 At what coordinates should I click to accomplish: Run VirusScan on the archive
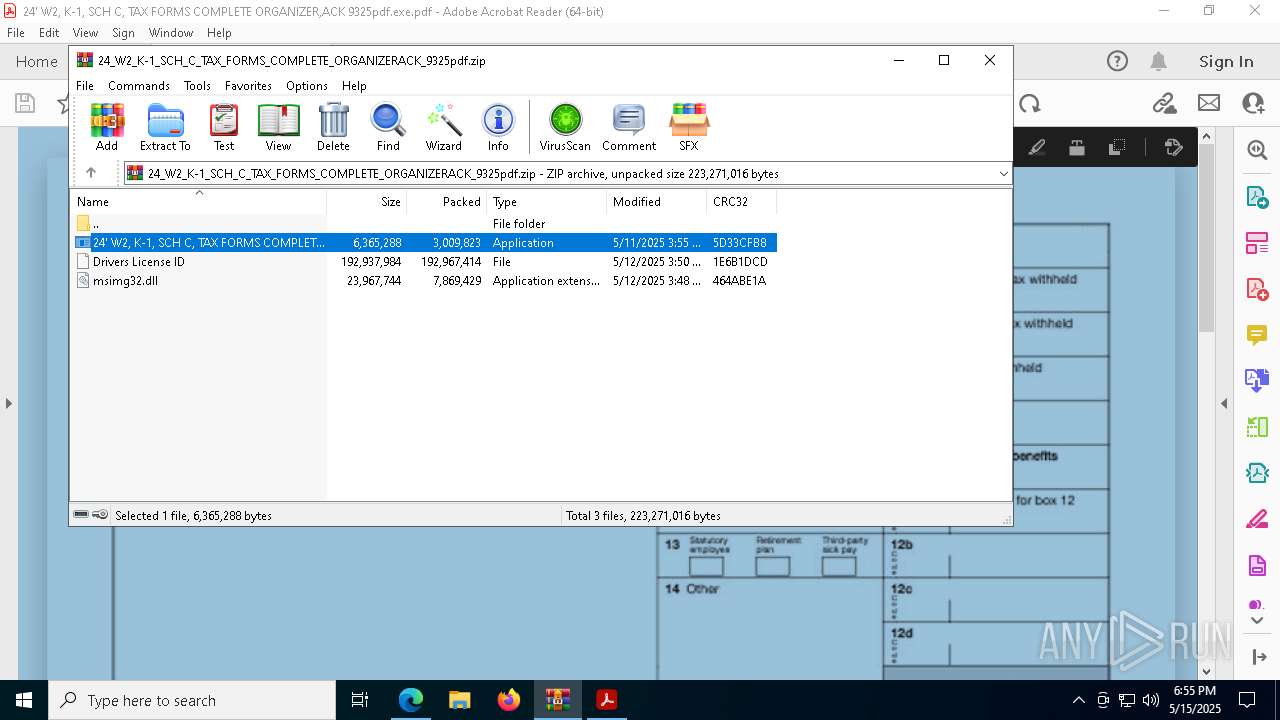pyautogui.click(x=565, y=127)
